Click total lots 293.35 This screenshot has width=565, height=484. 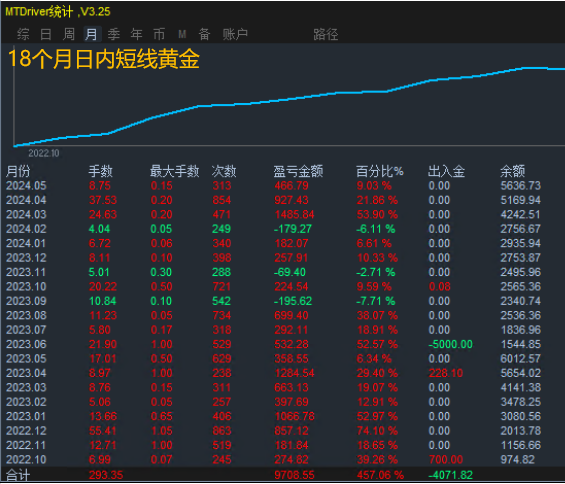coord(106,476)
